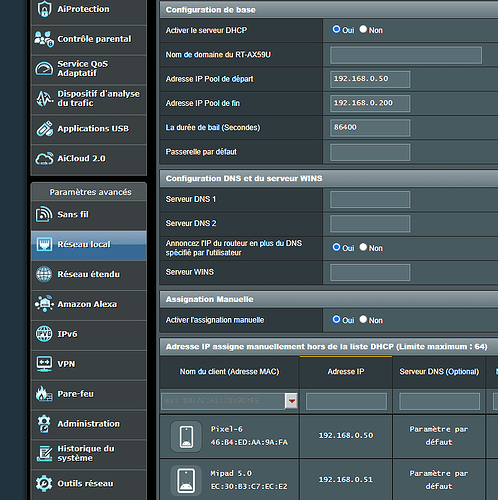Open the Pare-feu flame icon

click(44, 394)
